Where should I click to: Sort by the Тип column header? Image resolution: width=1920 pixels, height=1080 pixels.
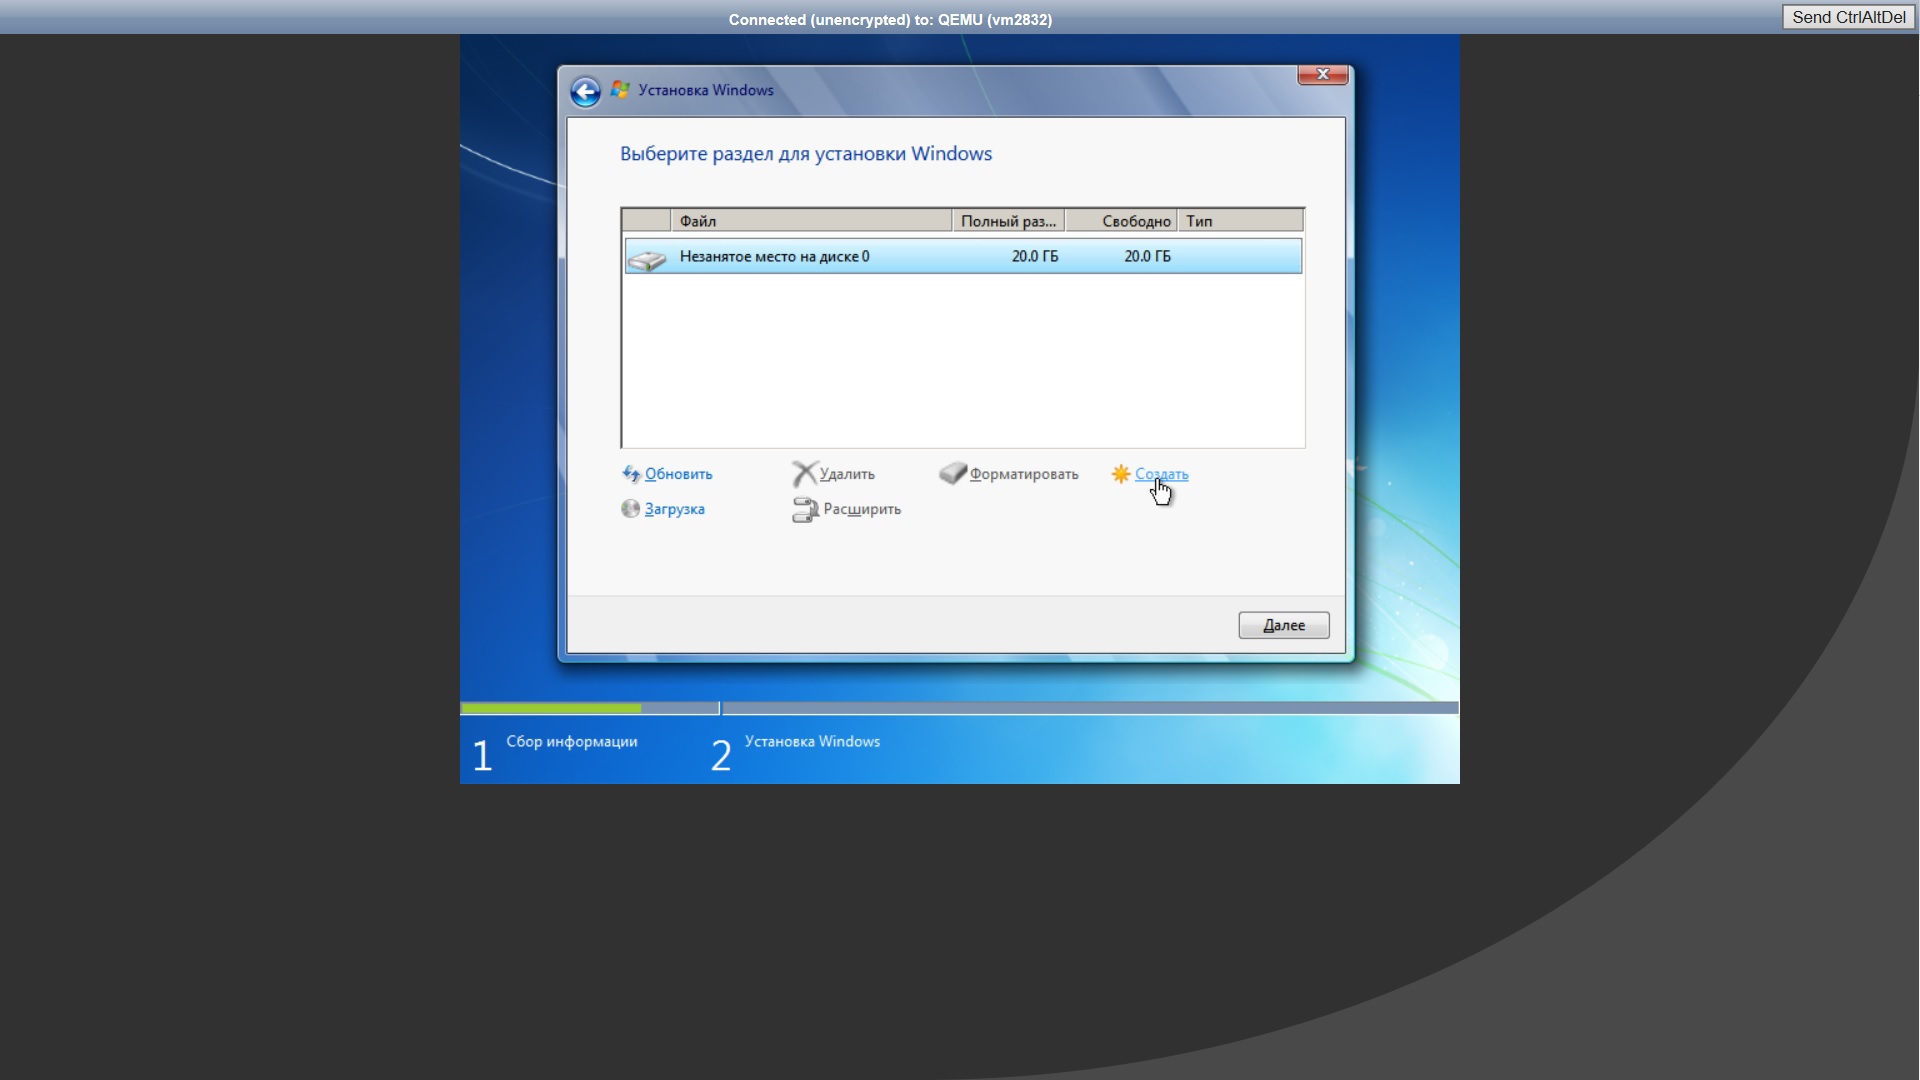[1240, 221]
